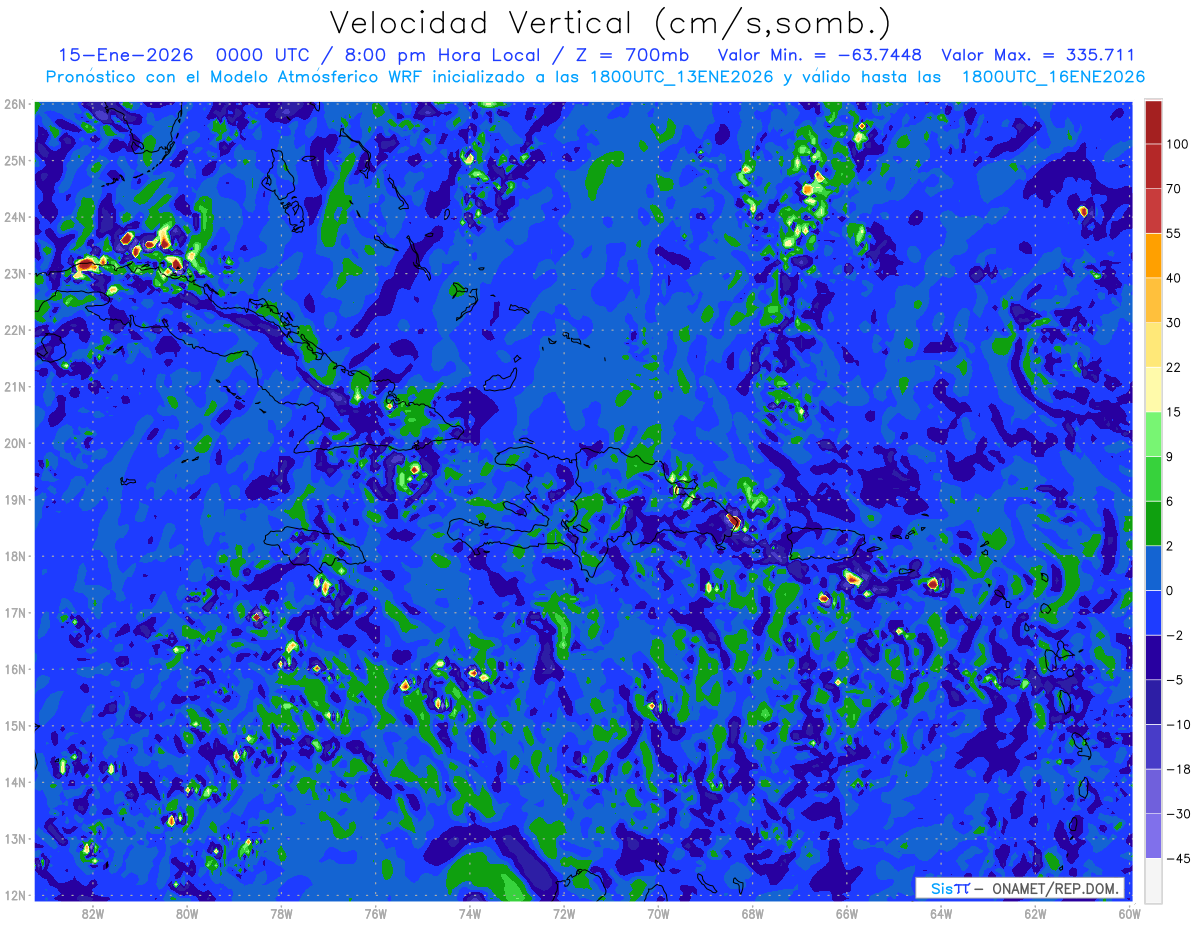The height and width of the screenshot is (927, 1200).
Task: Click the latitude label '20N'
Action: coord(15,443)
